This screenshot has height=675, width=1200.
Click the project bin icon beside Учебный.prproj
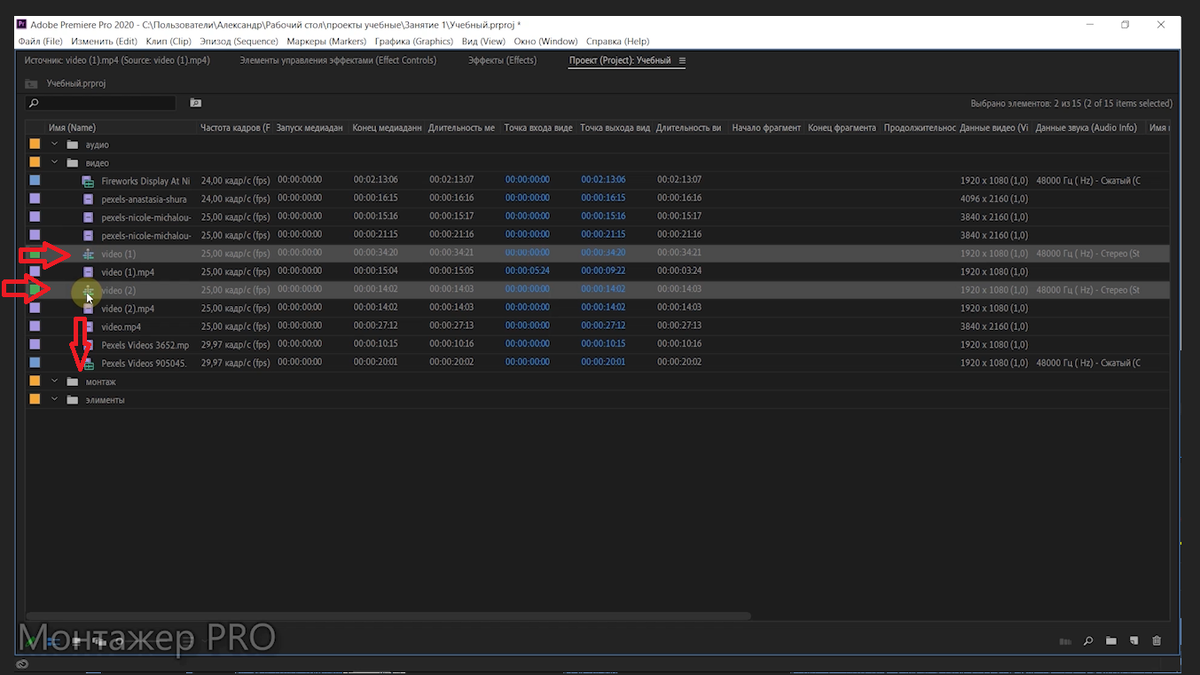point(32,84)
